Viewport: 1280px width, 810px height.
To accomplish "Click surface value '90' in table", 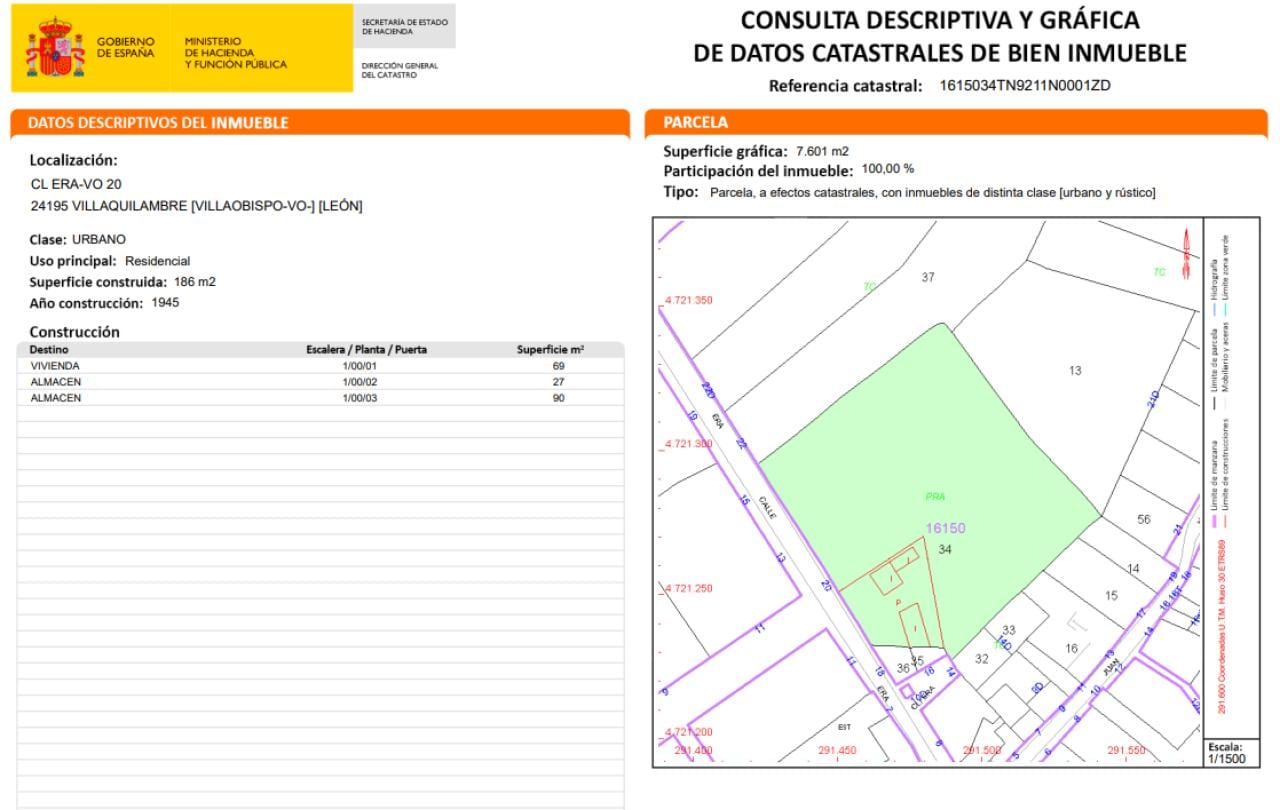I will click(x=559, y=398).
